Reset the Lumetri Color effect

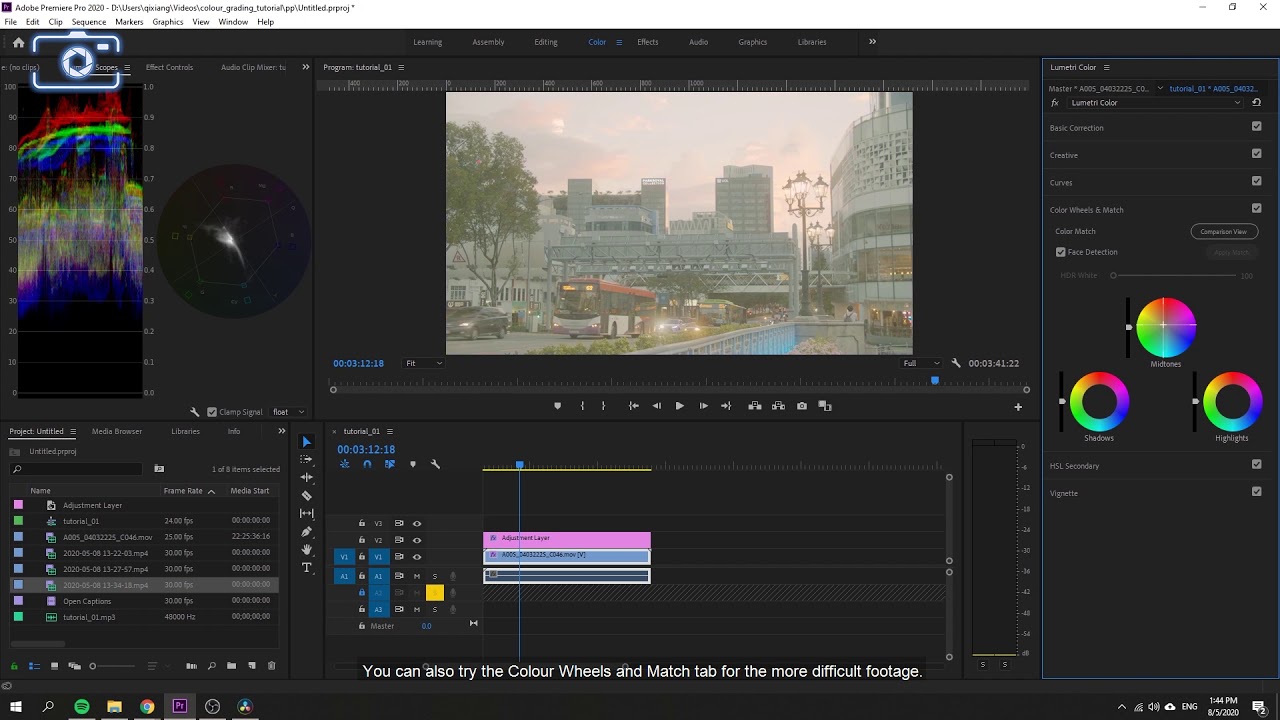[1257, 102]
